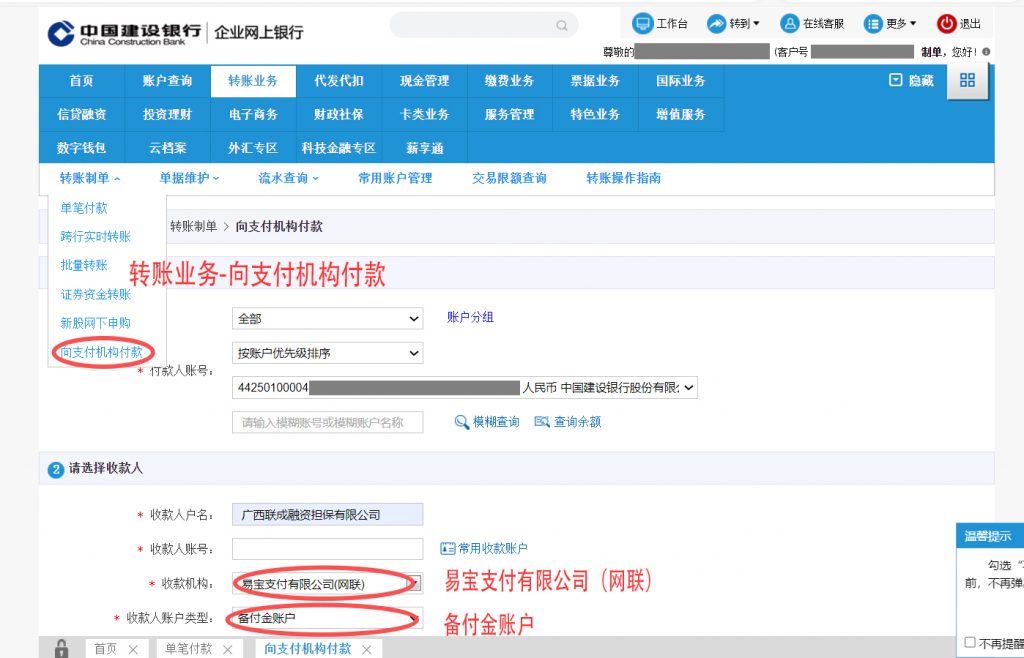The width and height of the screenshot is (1024, 658).
Task: Open the 付款人账号 account dropdown
Action: point(465,387)
